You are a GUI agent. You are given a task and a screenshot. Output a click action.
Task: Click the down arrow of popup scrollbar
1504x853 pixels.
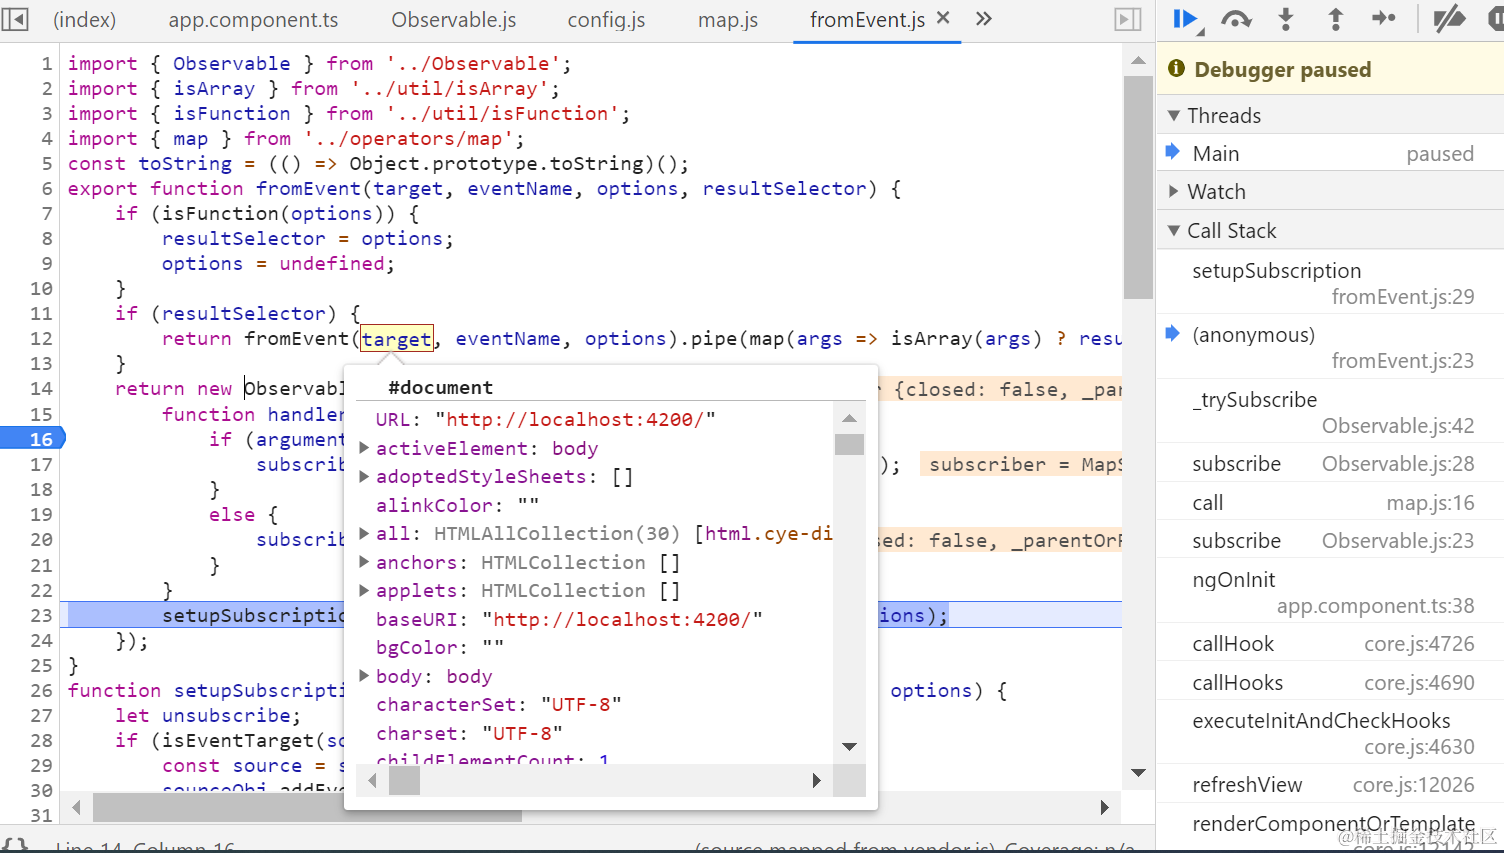click(x=849, y=746)
